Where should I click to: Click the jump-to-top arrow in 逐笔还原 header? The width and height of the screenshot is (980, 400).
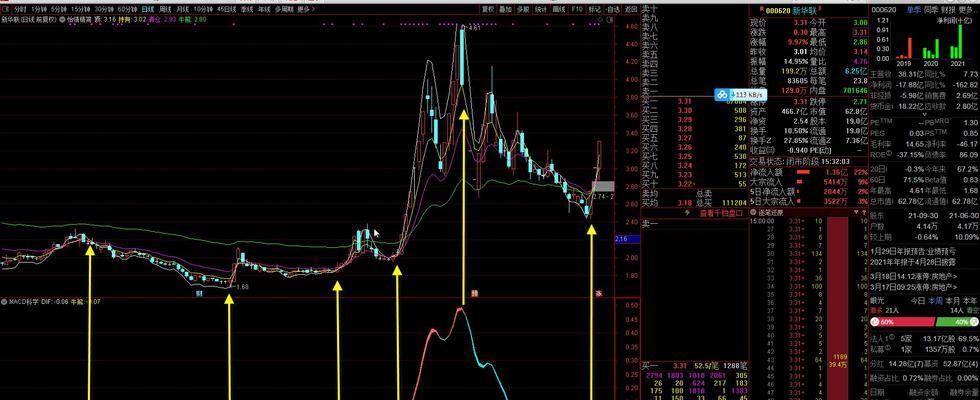[864, 212]
